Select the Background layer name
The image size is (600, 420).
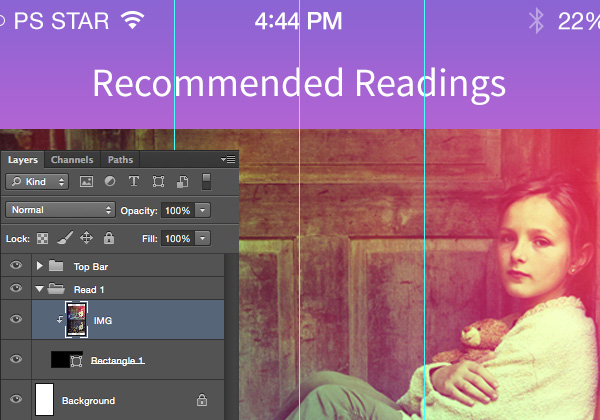[x=88, y=400]
